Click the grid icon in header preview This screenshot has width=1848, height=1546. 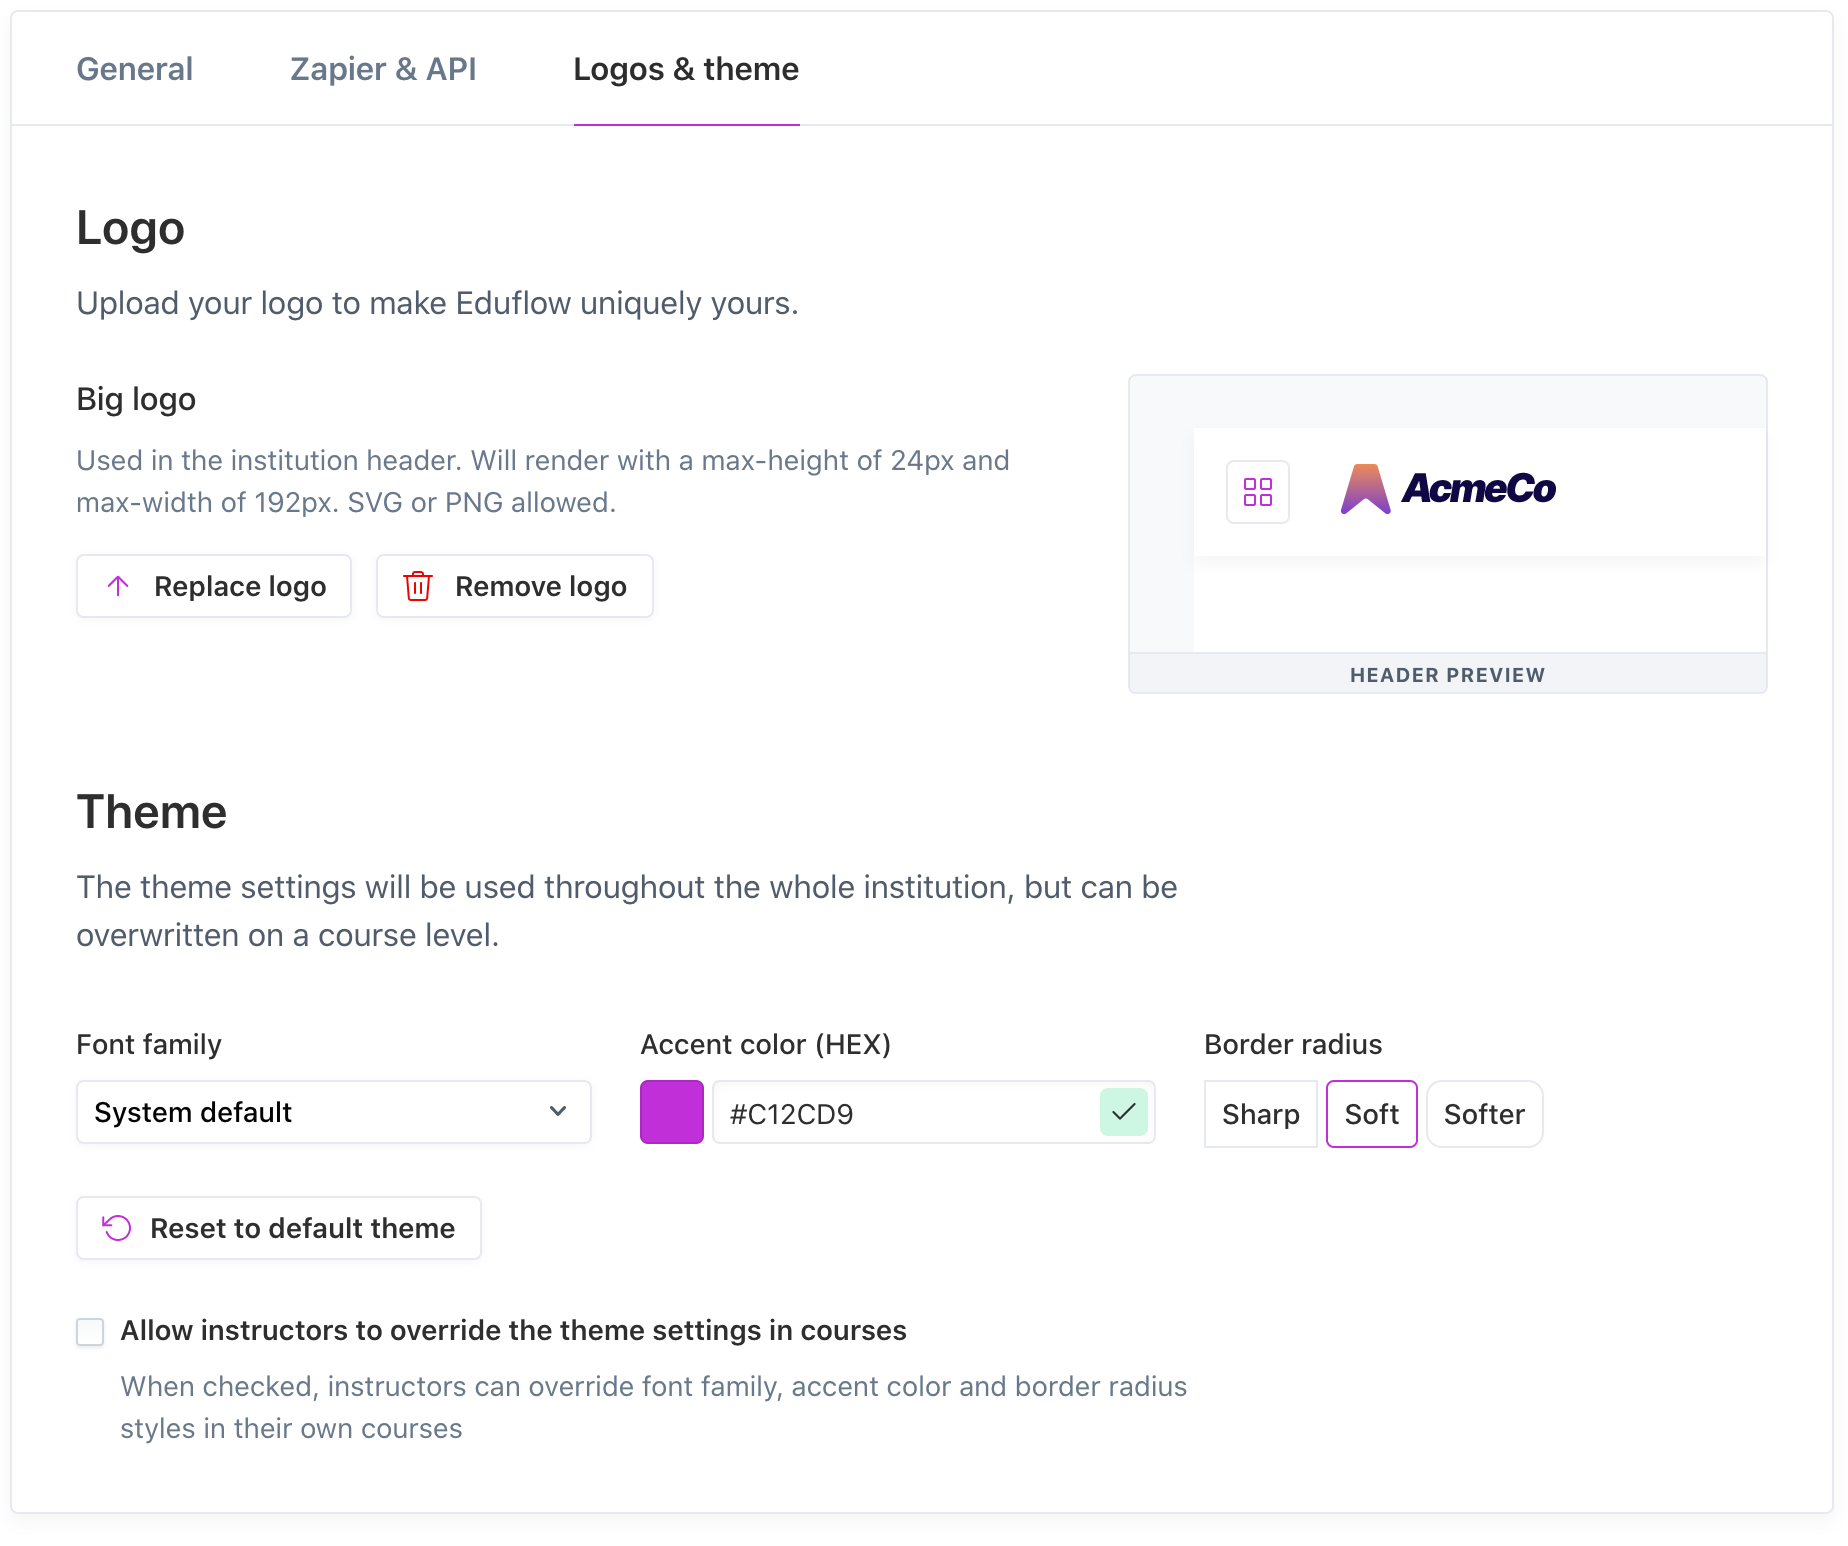coord(1258,492)
